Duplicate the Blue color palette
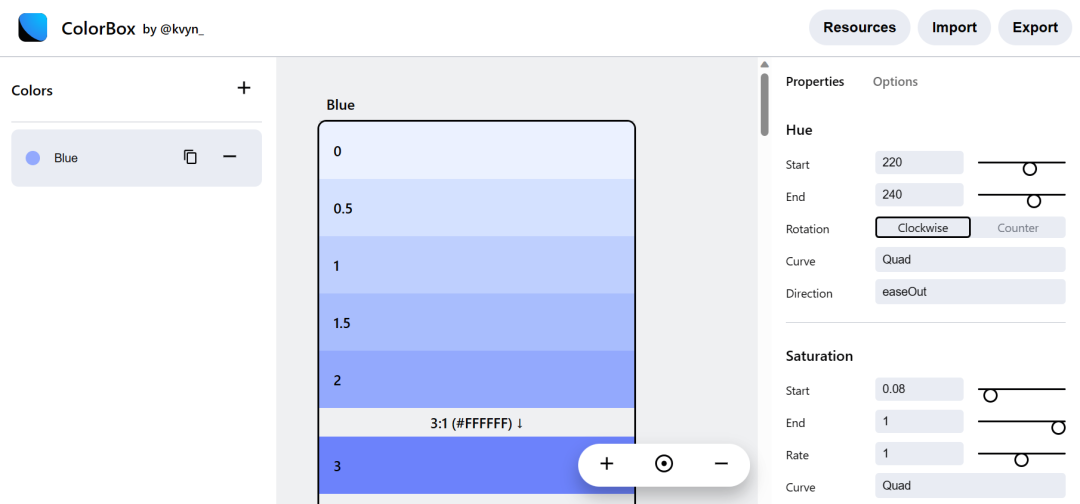Image resolution: width=1080 pixels, height=504 pixels. coord(191,157)
